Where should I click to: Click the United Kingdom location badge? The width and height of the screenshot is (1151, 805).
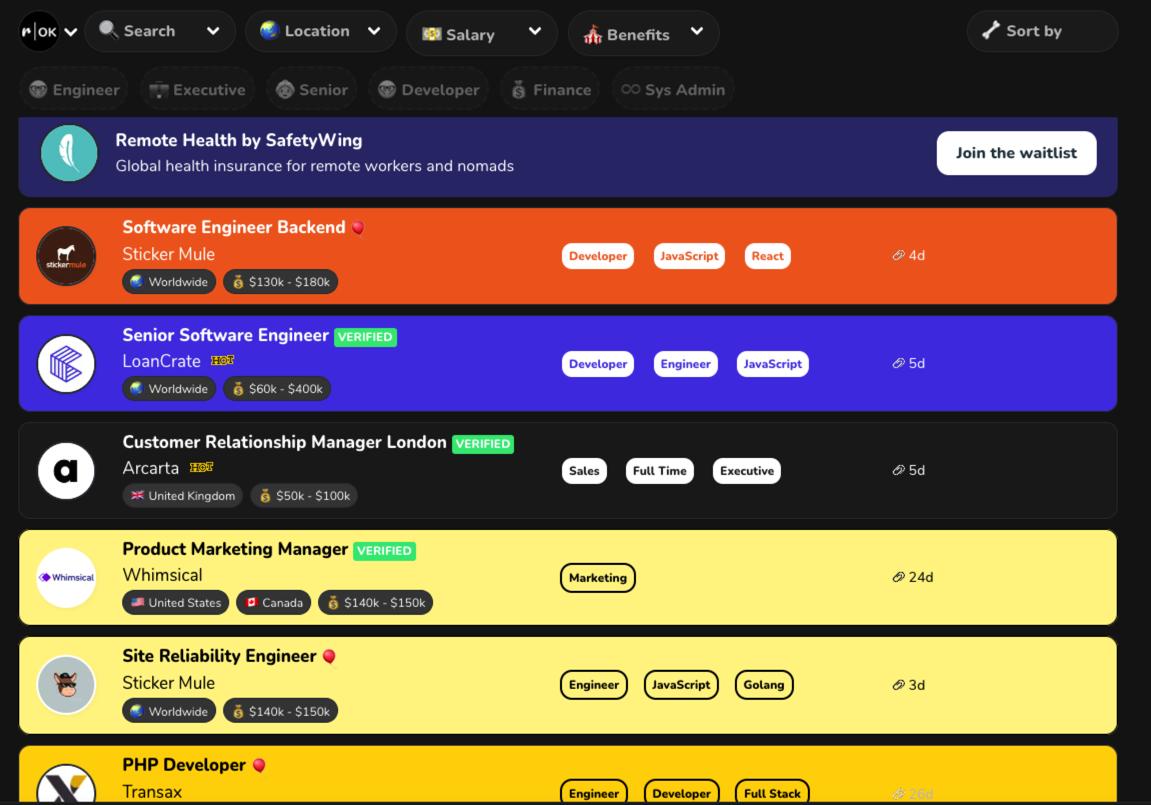point(183,496)
